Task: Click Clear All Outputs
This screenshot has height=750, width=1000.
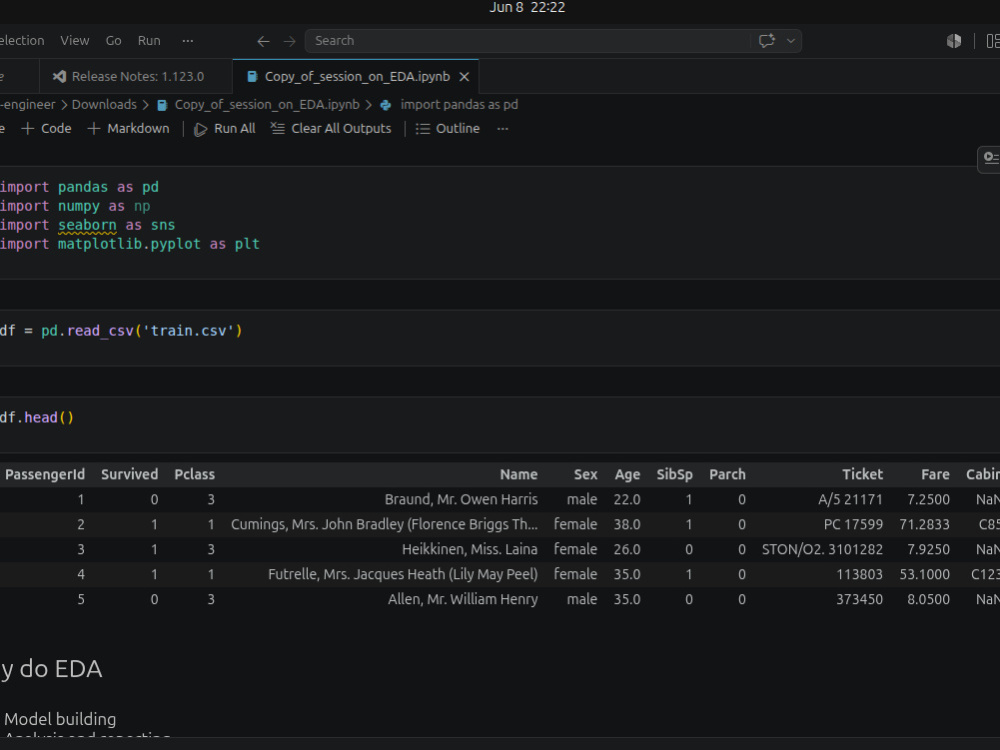Action: 331,129
